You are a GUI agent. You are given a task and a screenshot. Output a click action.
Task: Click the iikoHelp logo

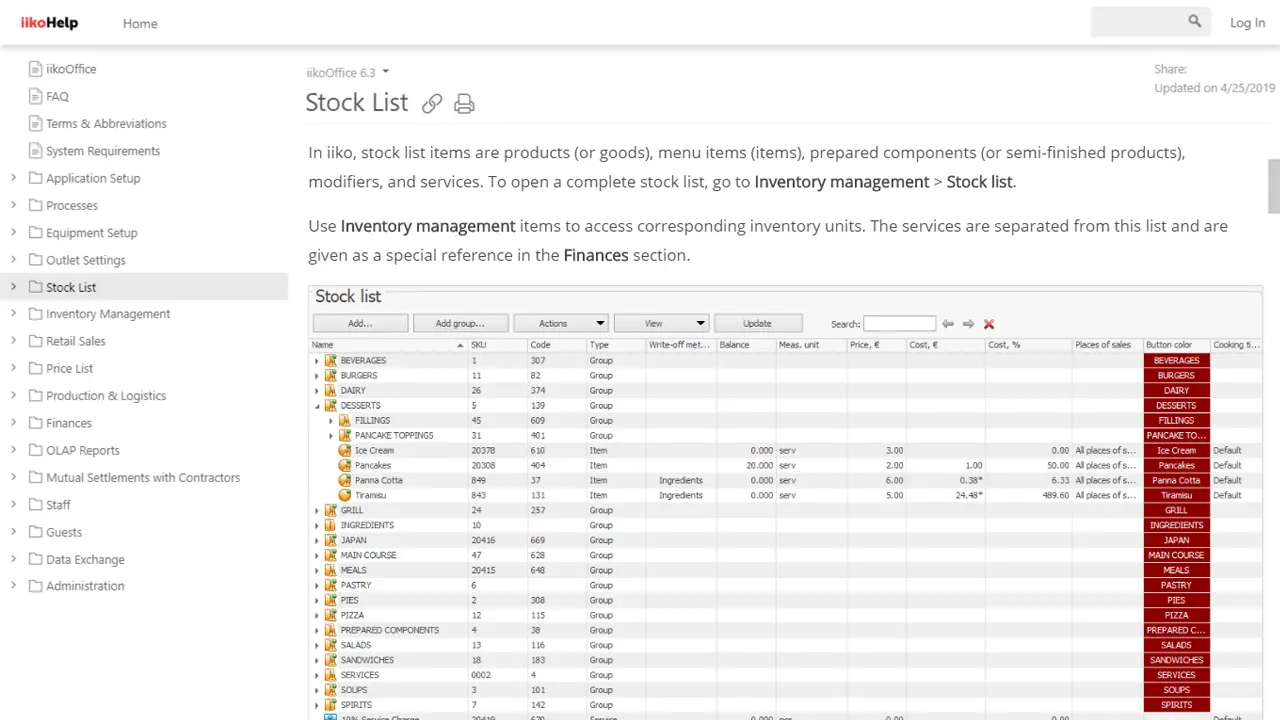point(49,23)
